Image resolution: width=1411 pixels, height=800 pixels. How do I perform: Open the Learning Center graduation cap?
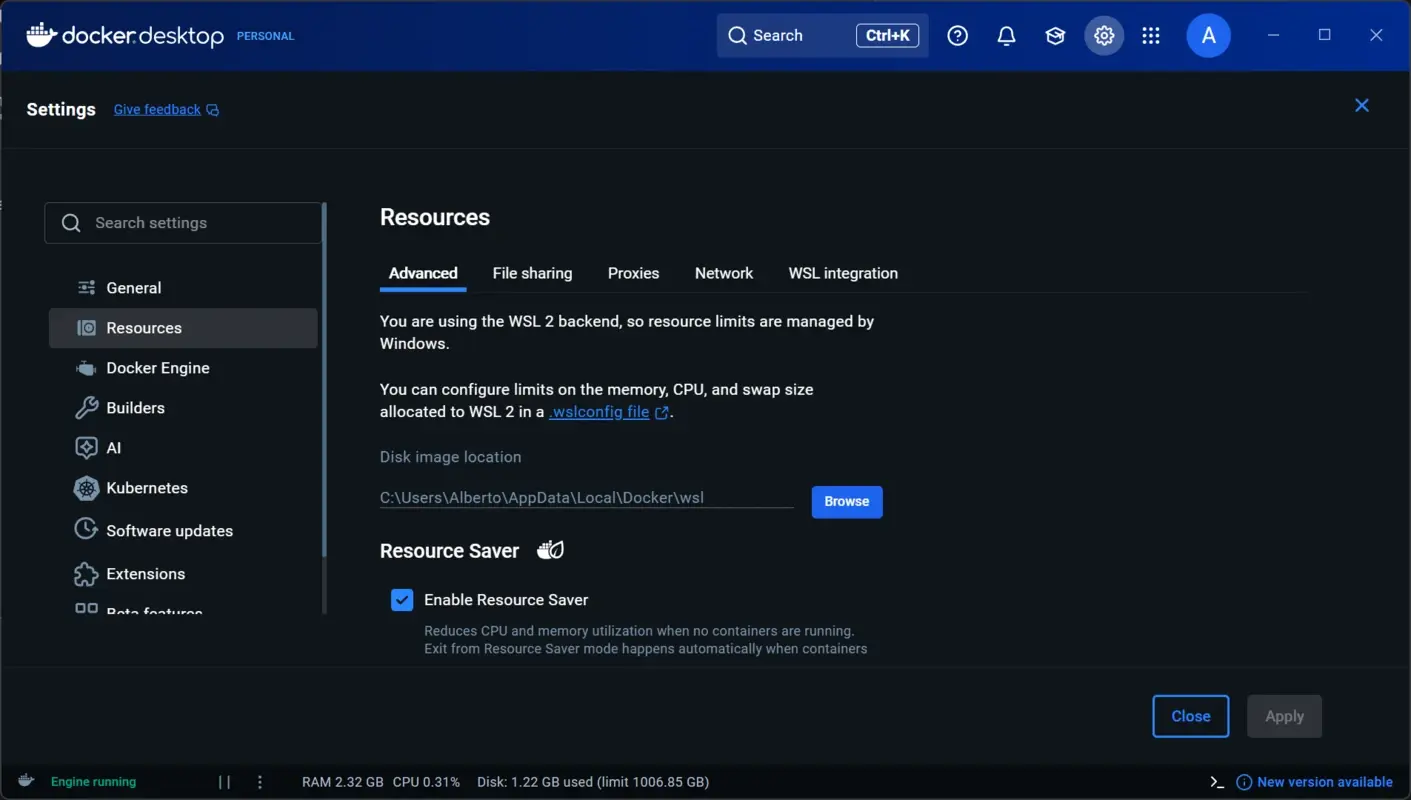pyautogui.click(x=1054, y=35)
